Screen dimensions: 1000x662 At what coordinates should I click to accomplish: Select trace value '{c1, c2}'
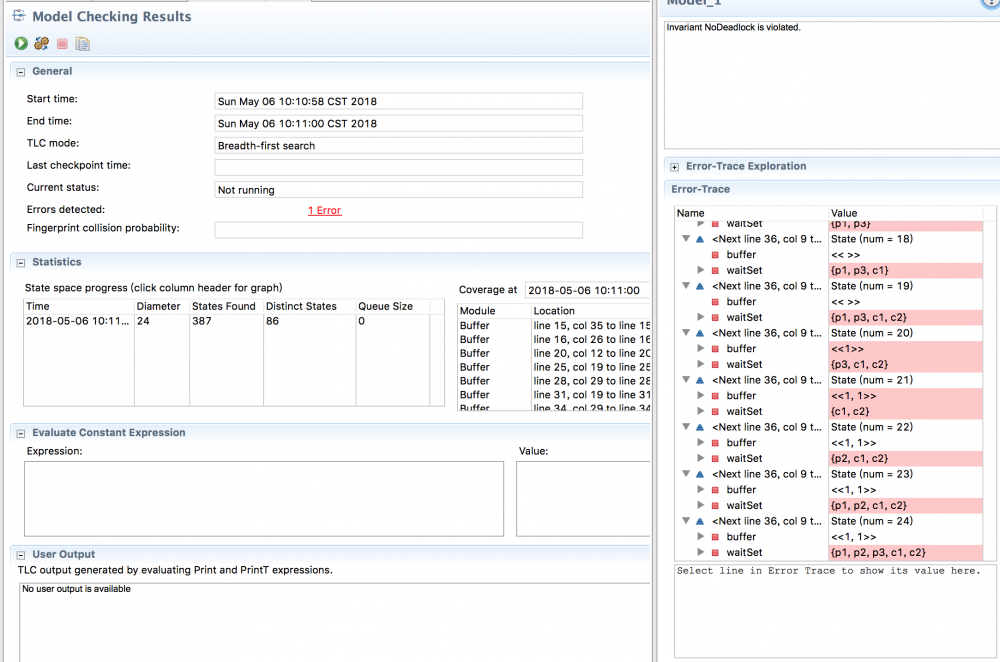point(905,412)
